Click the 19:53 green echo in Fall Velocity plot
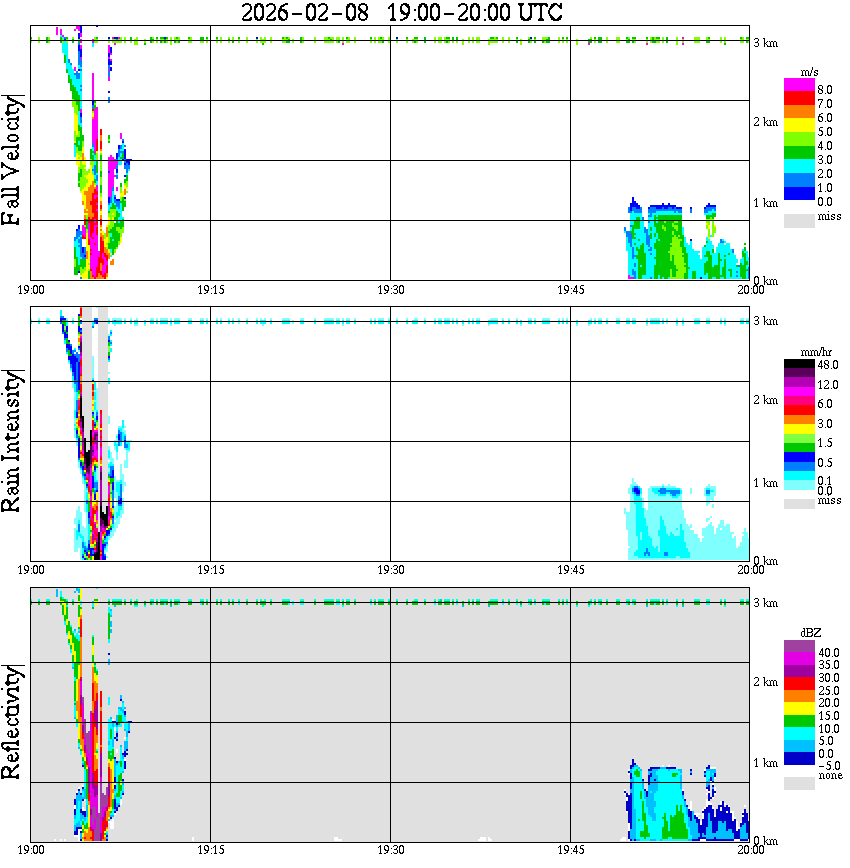850x868 pixels. (667, 246)
